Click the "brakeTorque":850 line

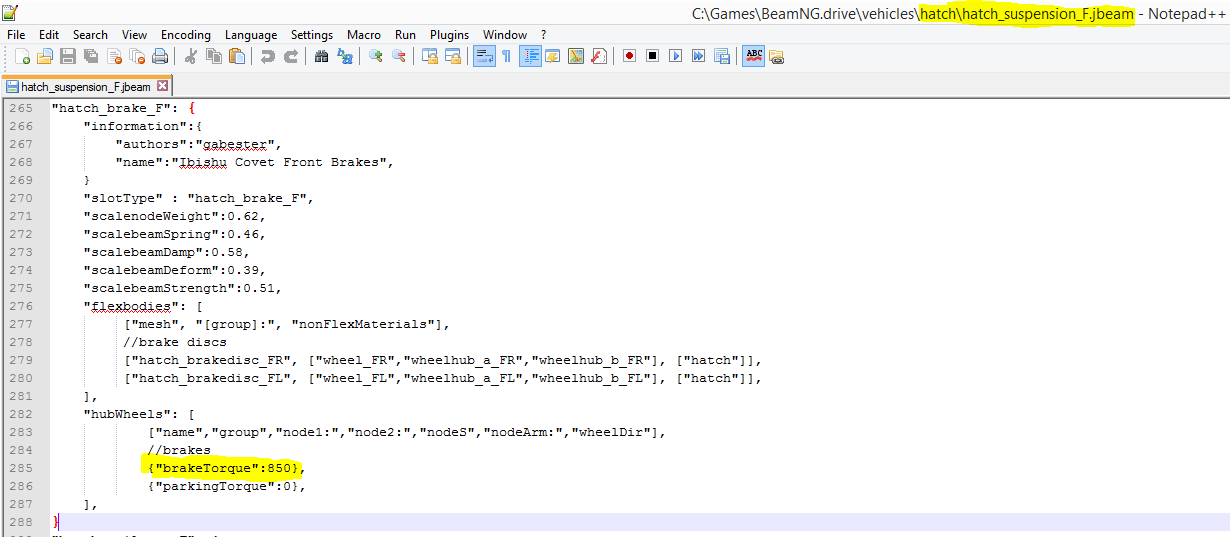(x=225, y=468)
